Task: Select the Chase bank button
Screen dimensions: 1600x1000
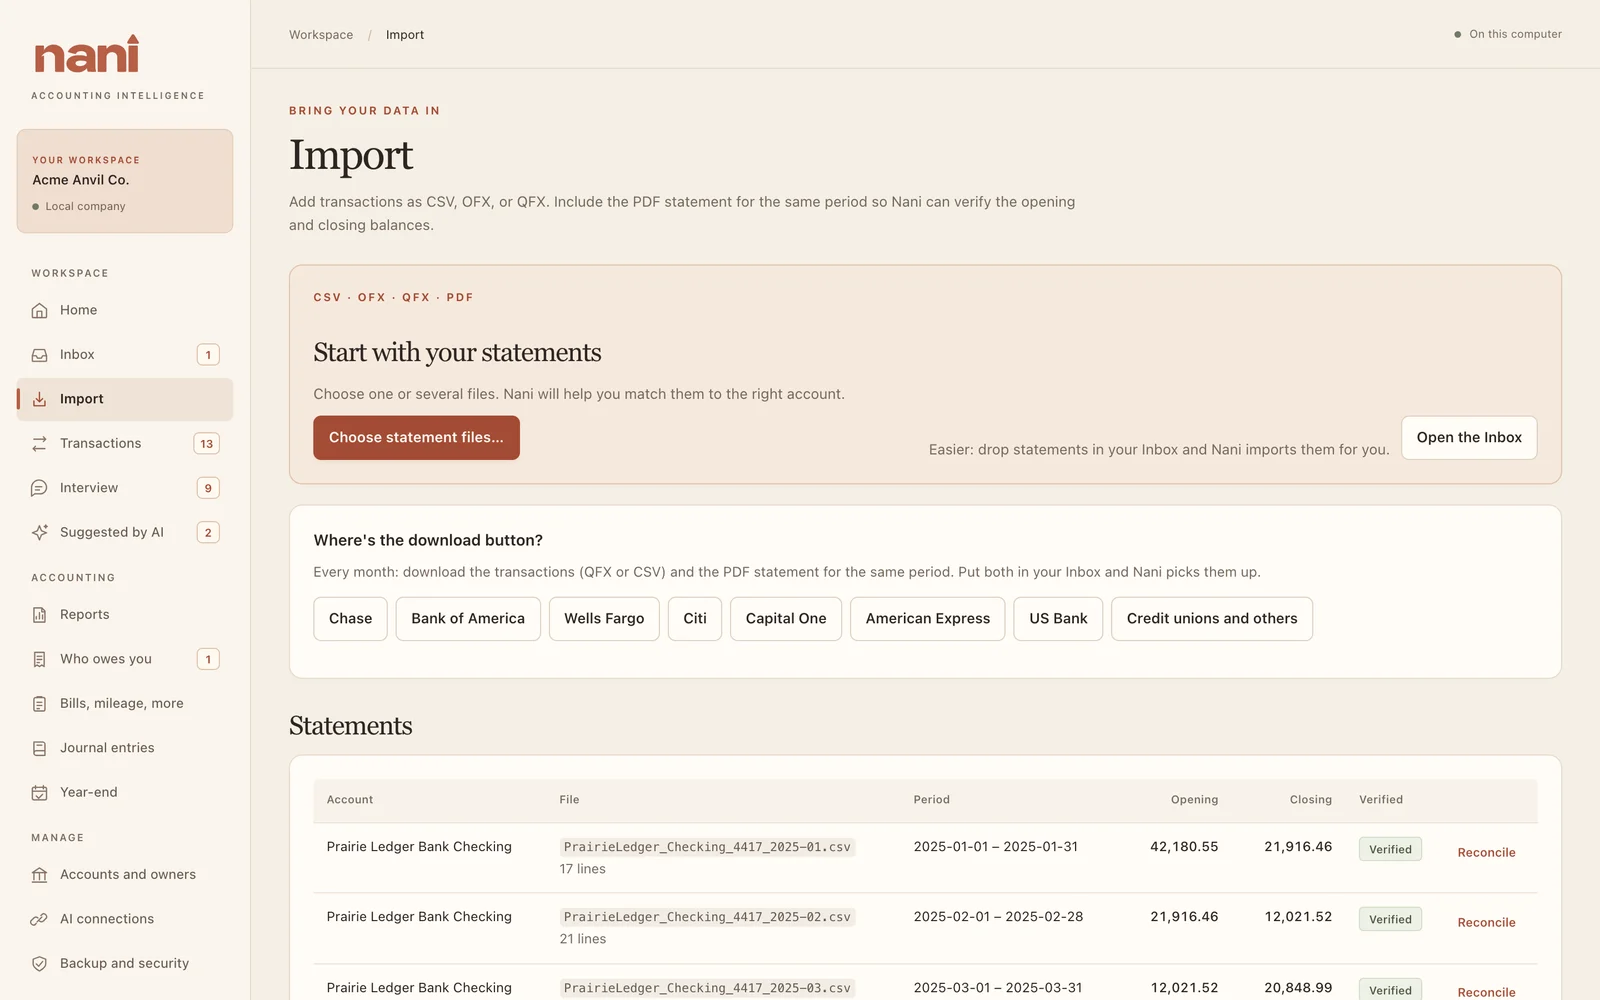Action: [350, 619]
